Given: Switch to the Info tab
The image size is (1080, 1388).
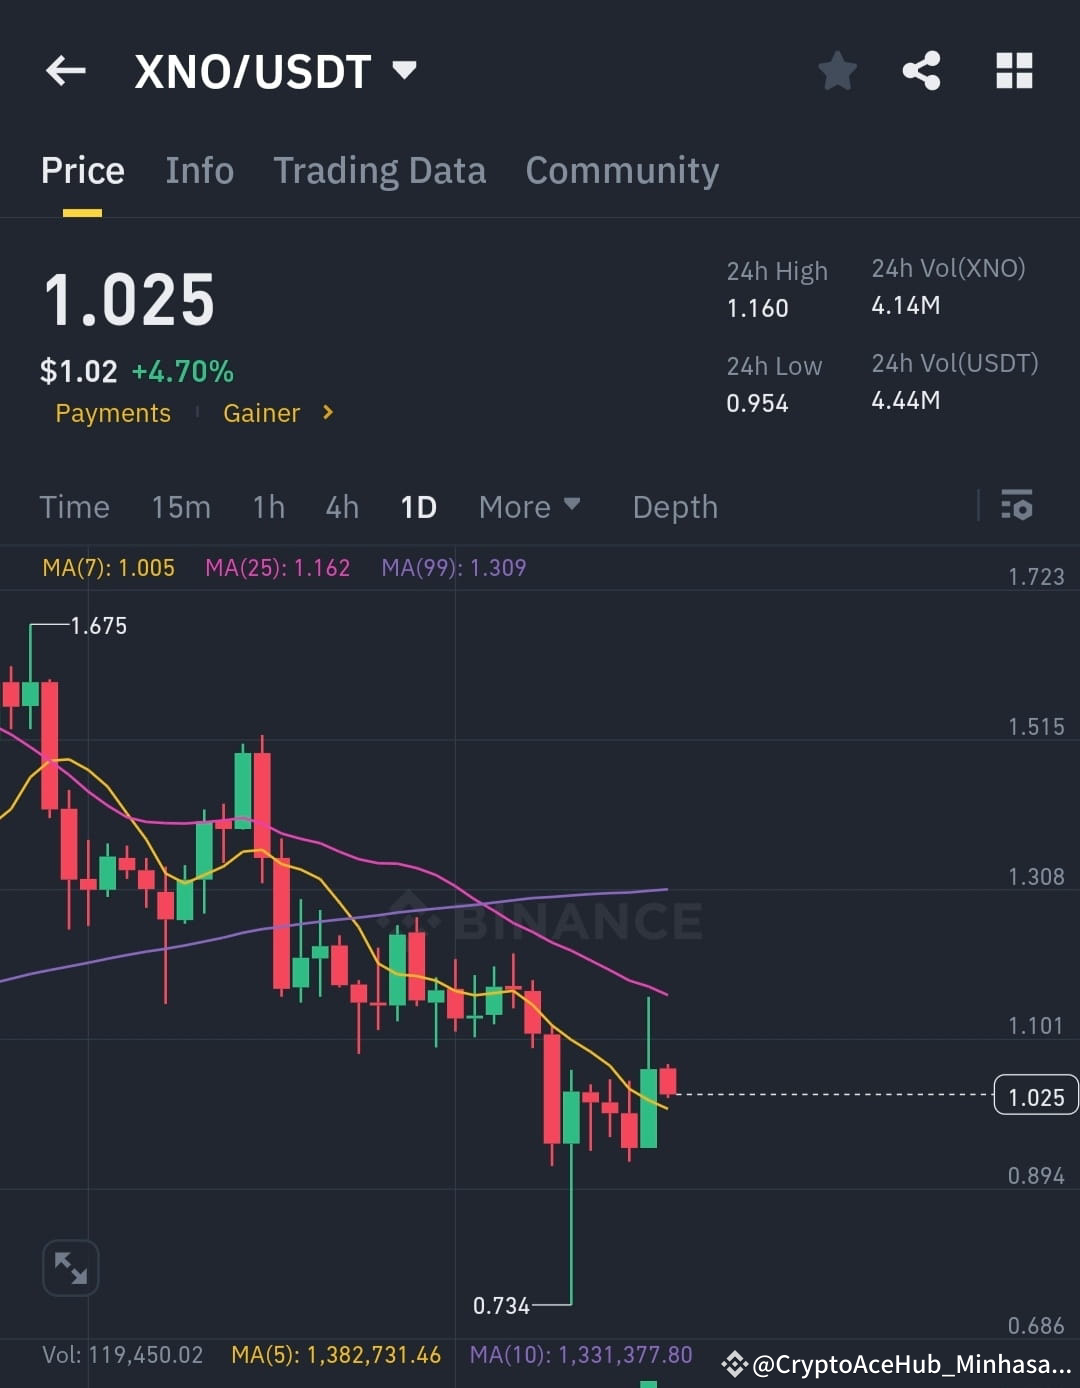Looking at the screenshot, I should click(x=200, y=171).
